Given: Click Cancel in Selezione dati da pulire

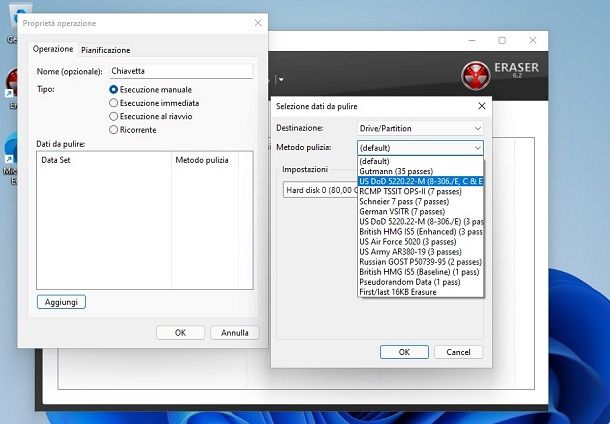Looking at the screenshot, I should [458, 352].
